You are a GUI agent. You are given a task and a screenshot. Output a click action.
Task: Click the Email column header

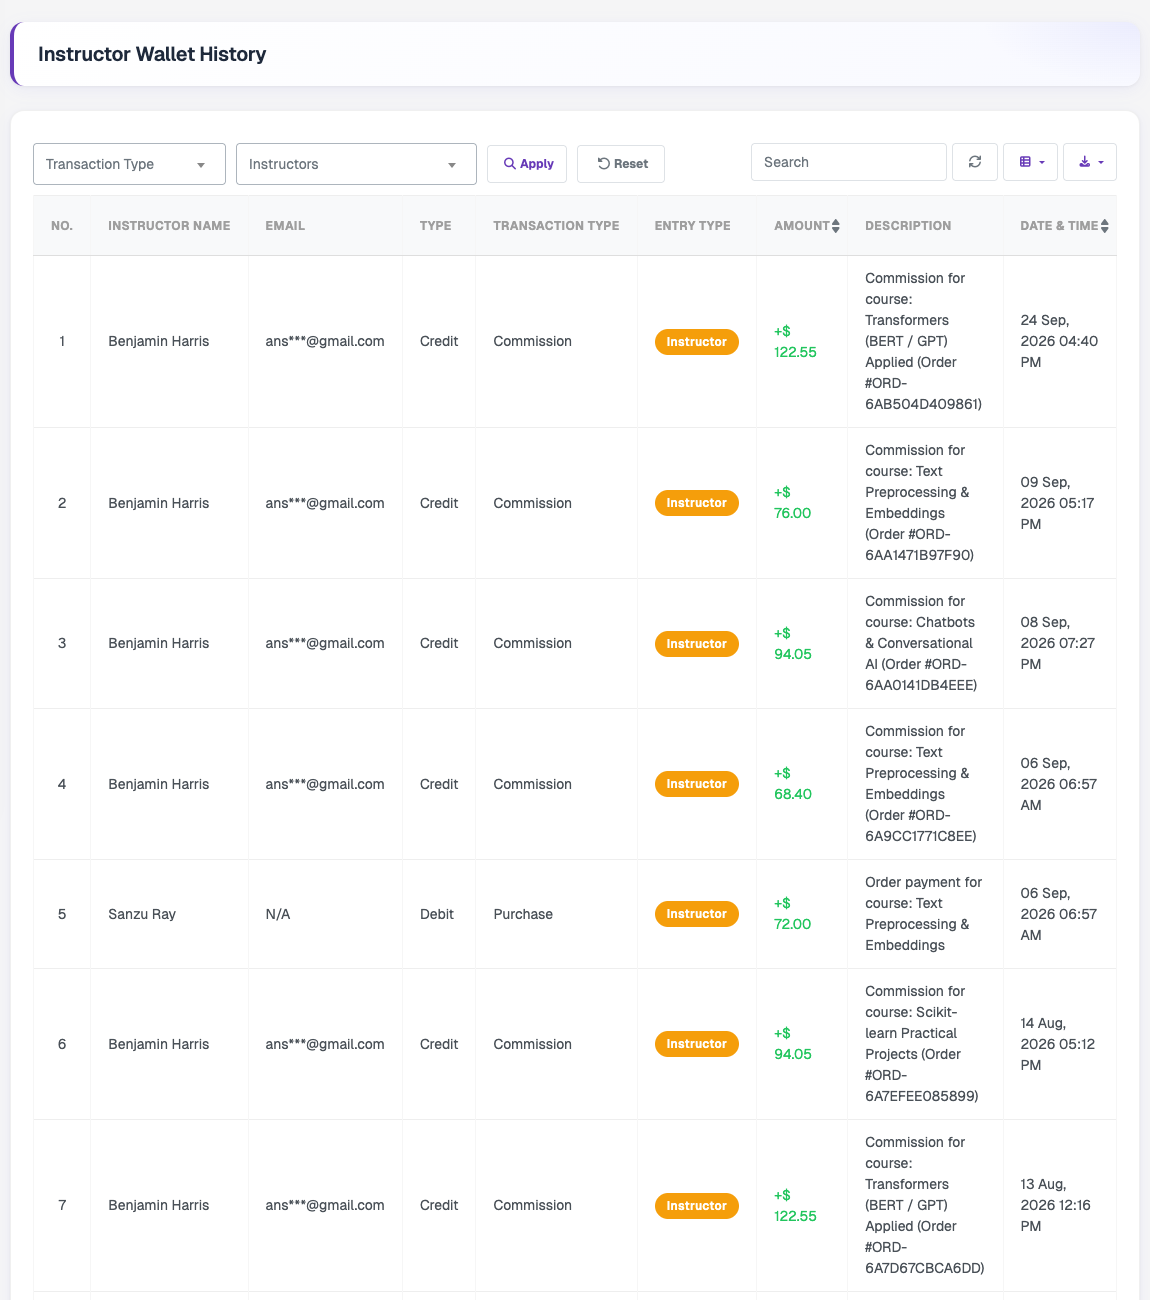pos(285,226)
